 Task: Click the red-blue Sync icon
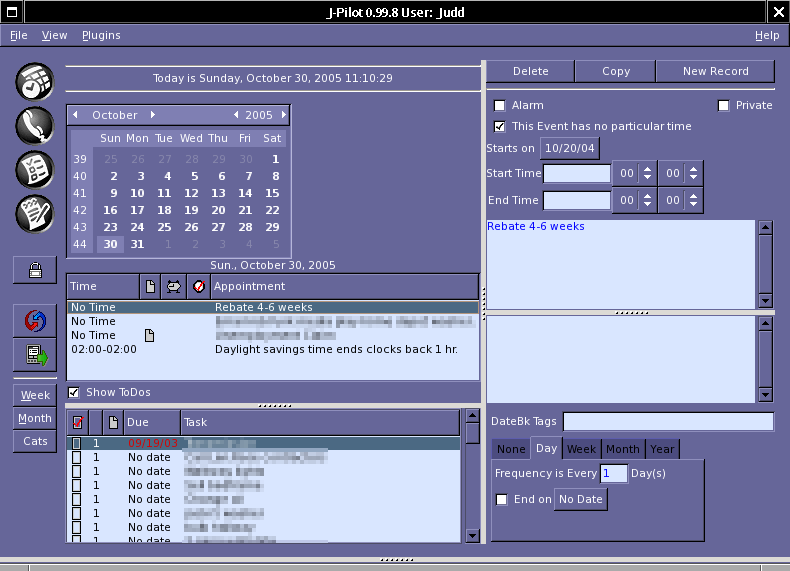pyautogui.click(x=35, y=320)
